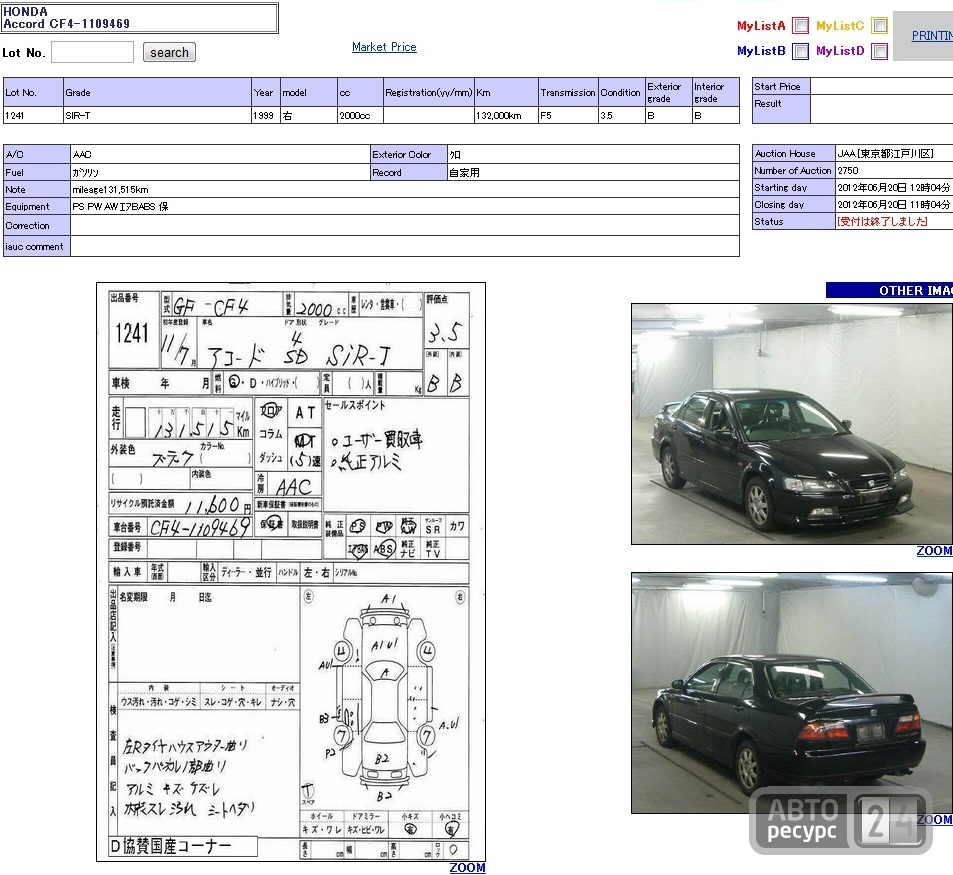This screenshot has width=953, height=875.
Task: Select the 132,000km mileage cell
Action: click(506, 115)
